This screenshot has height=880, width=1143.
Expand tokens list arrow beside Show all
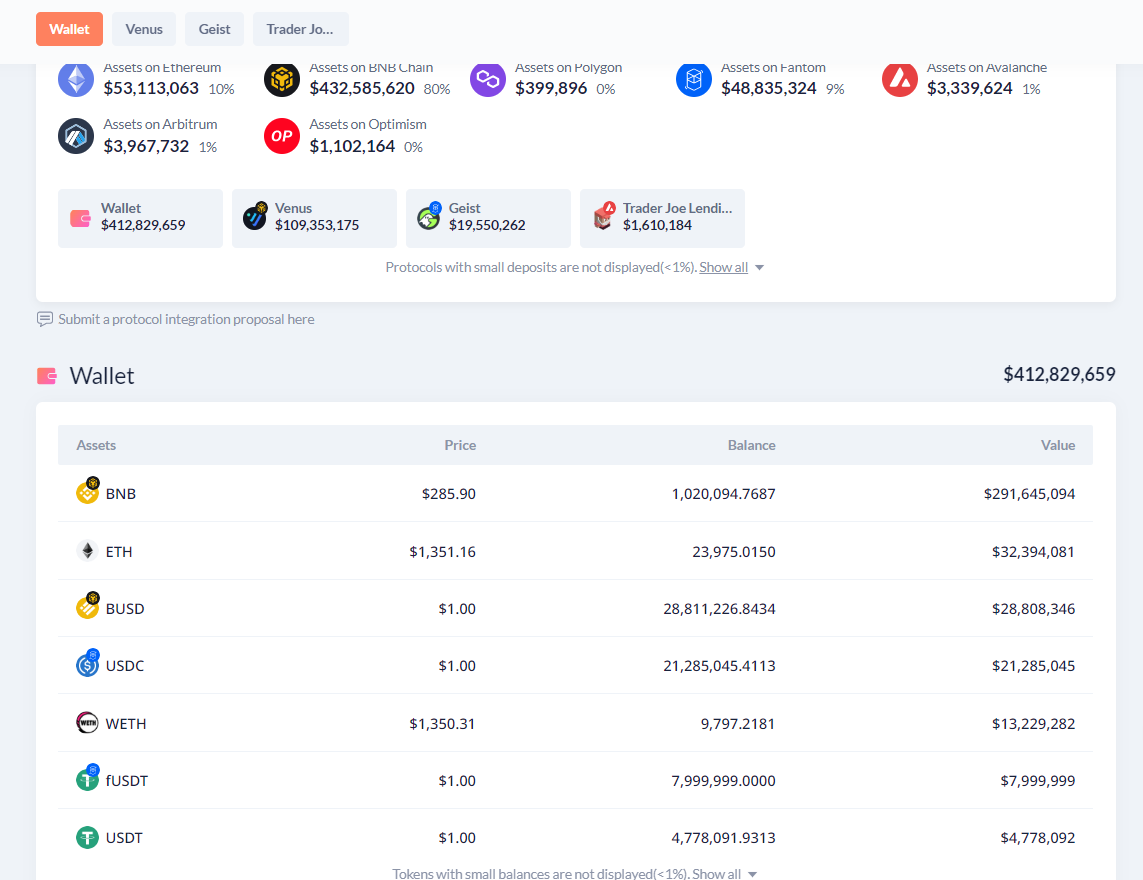752,874
